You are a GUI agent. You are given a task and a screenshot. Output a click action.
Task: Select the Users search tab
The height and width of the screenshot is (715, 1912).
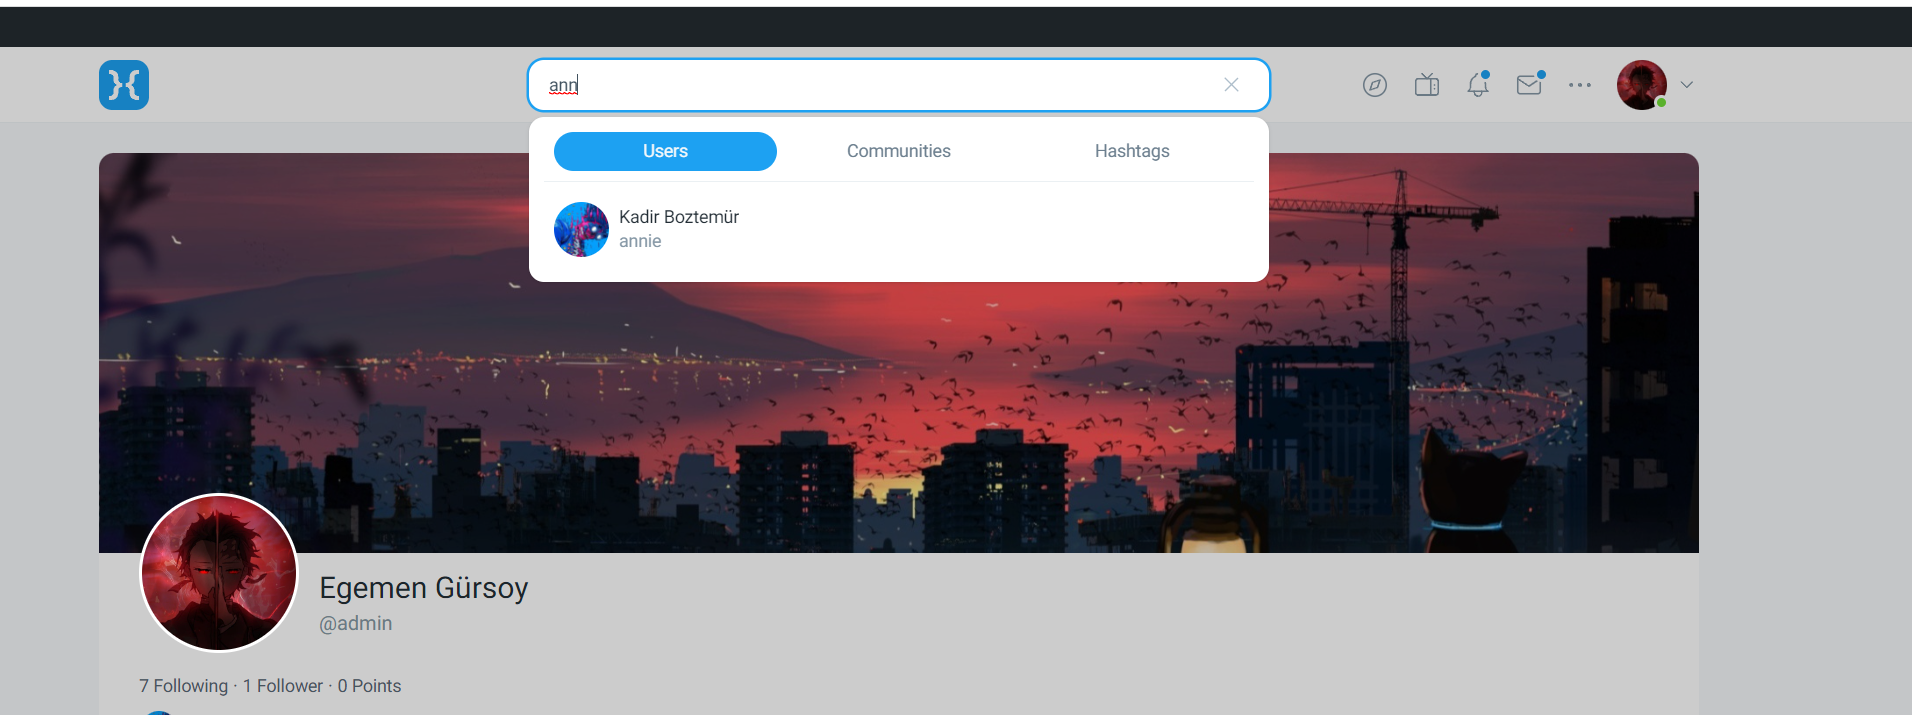coord(665,151)
